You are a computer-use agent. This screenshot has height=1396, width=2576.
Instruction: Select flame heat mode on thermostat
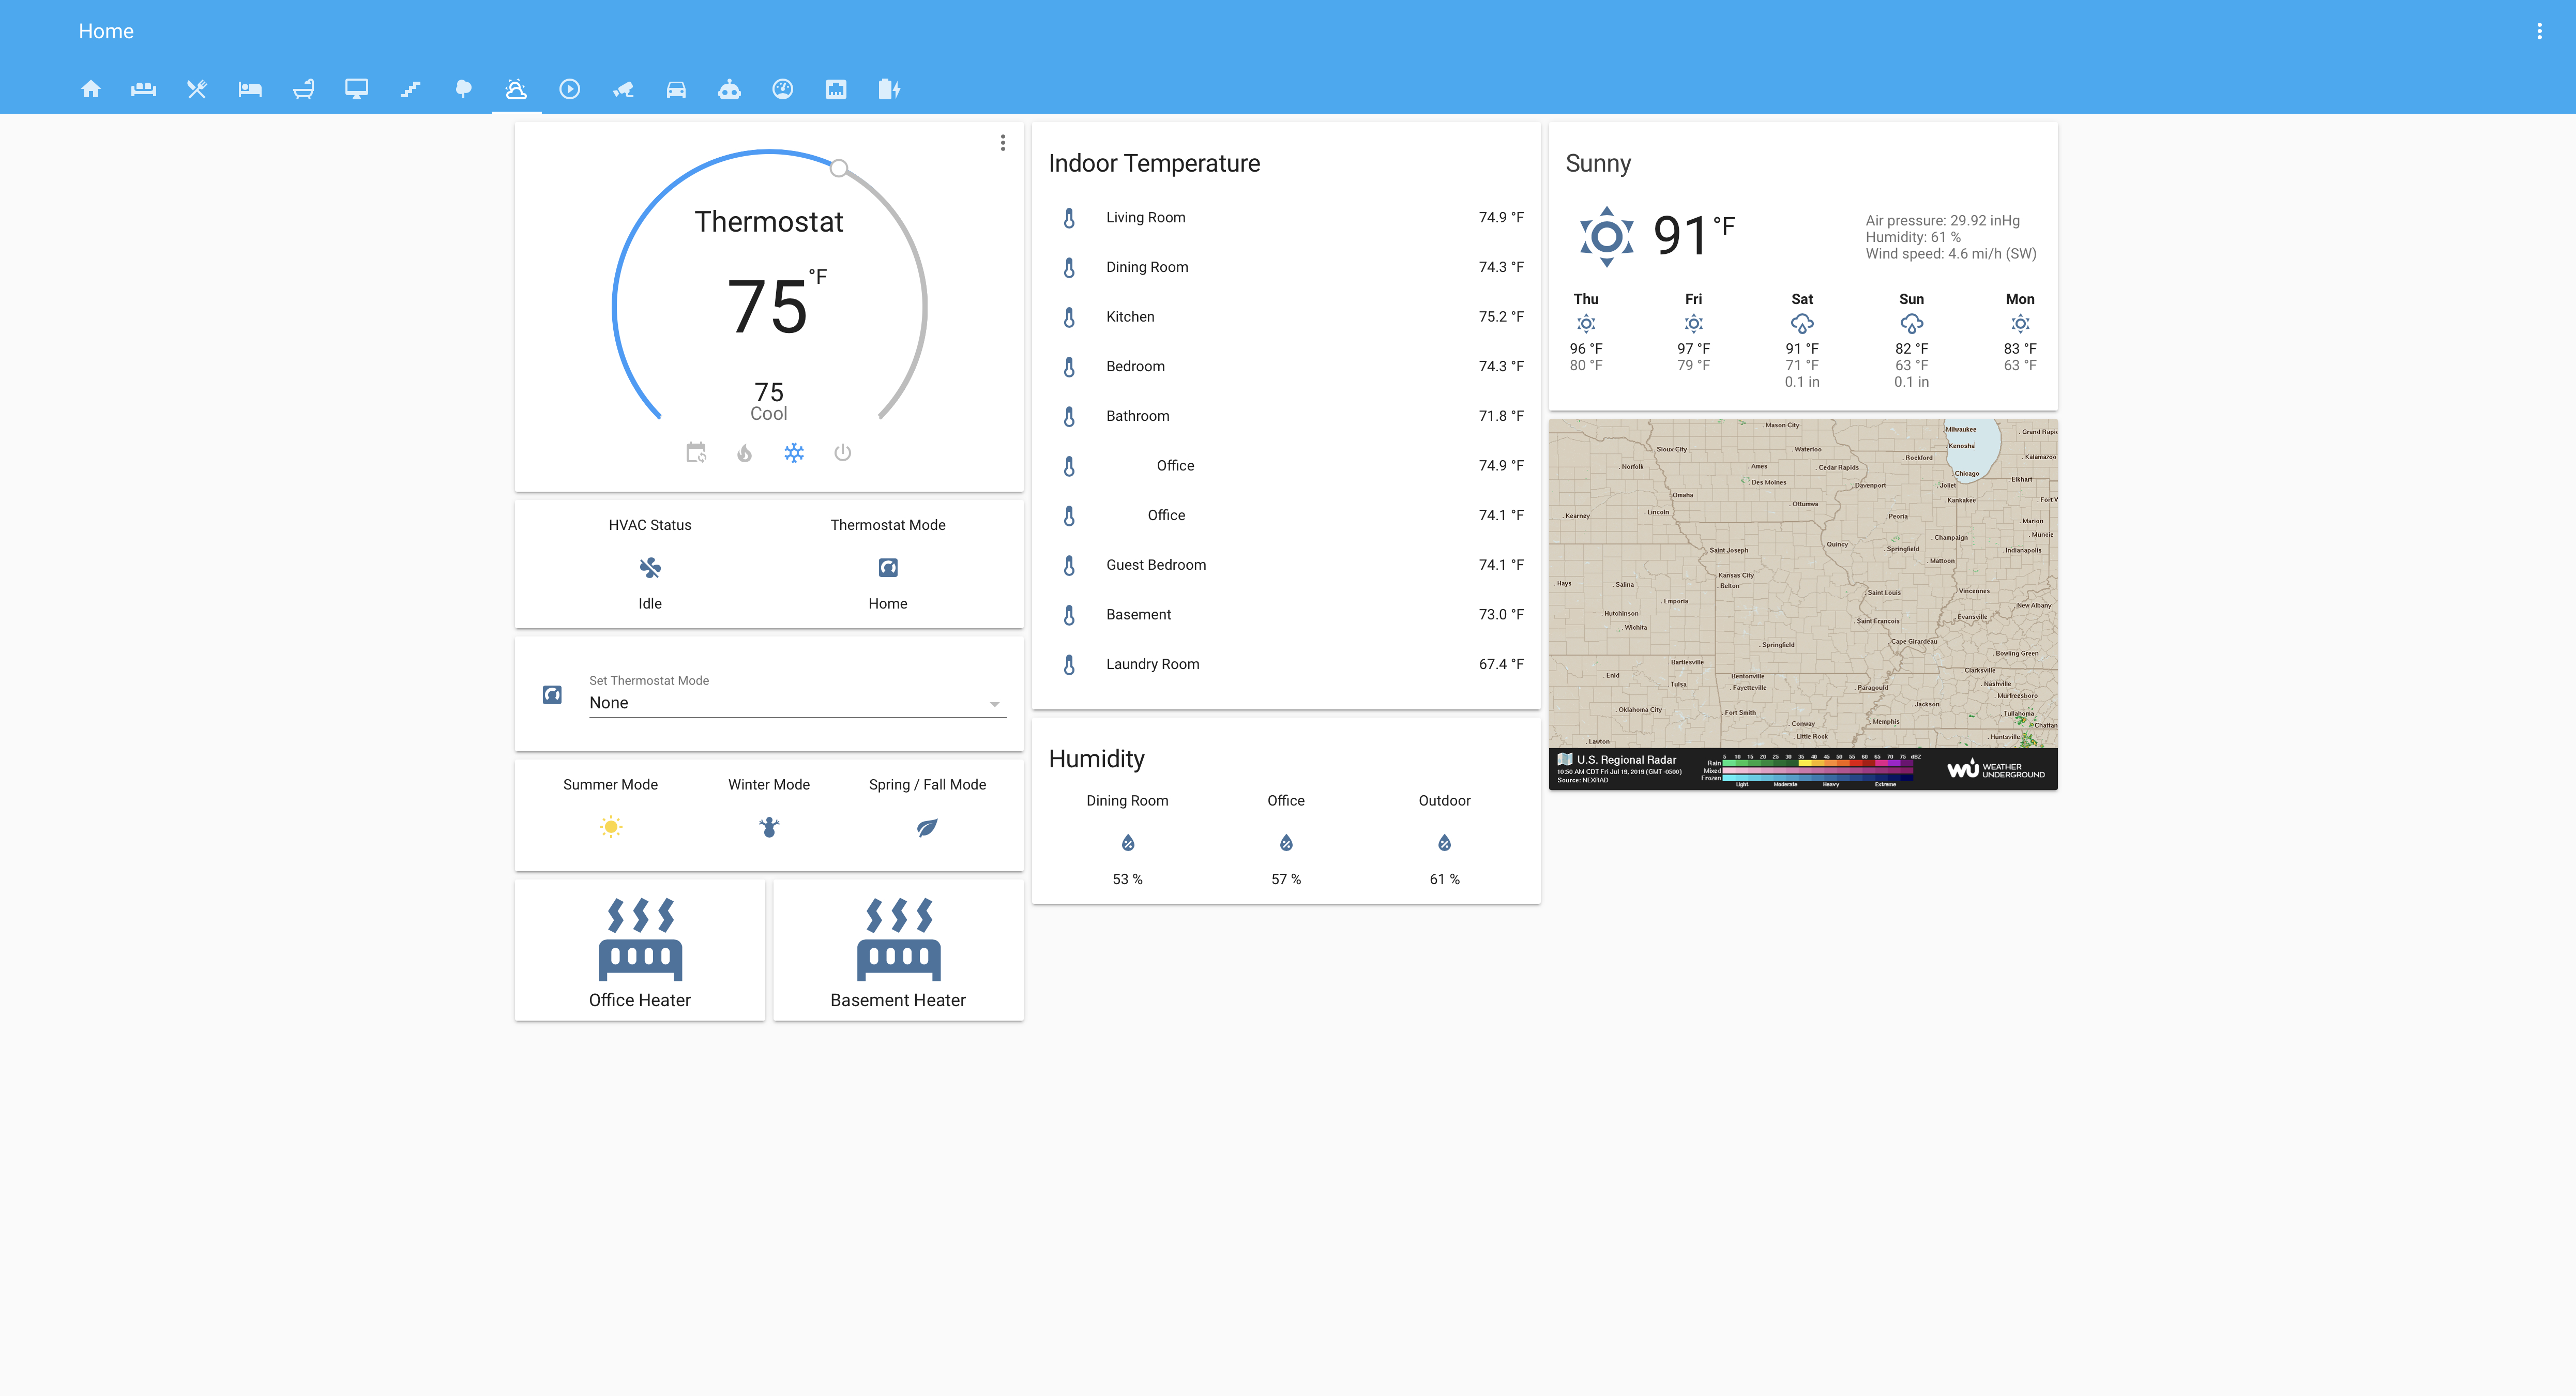click(x=745, y=453)
